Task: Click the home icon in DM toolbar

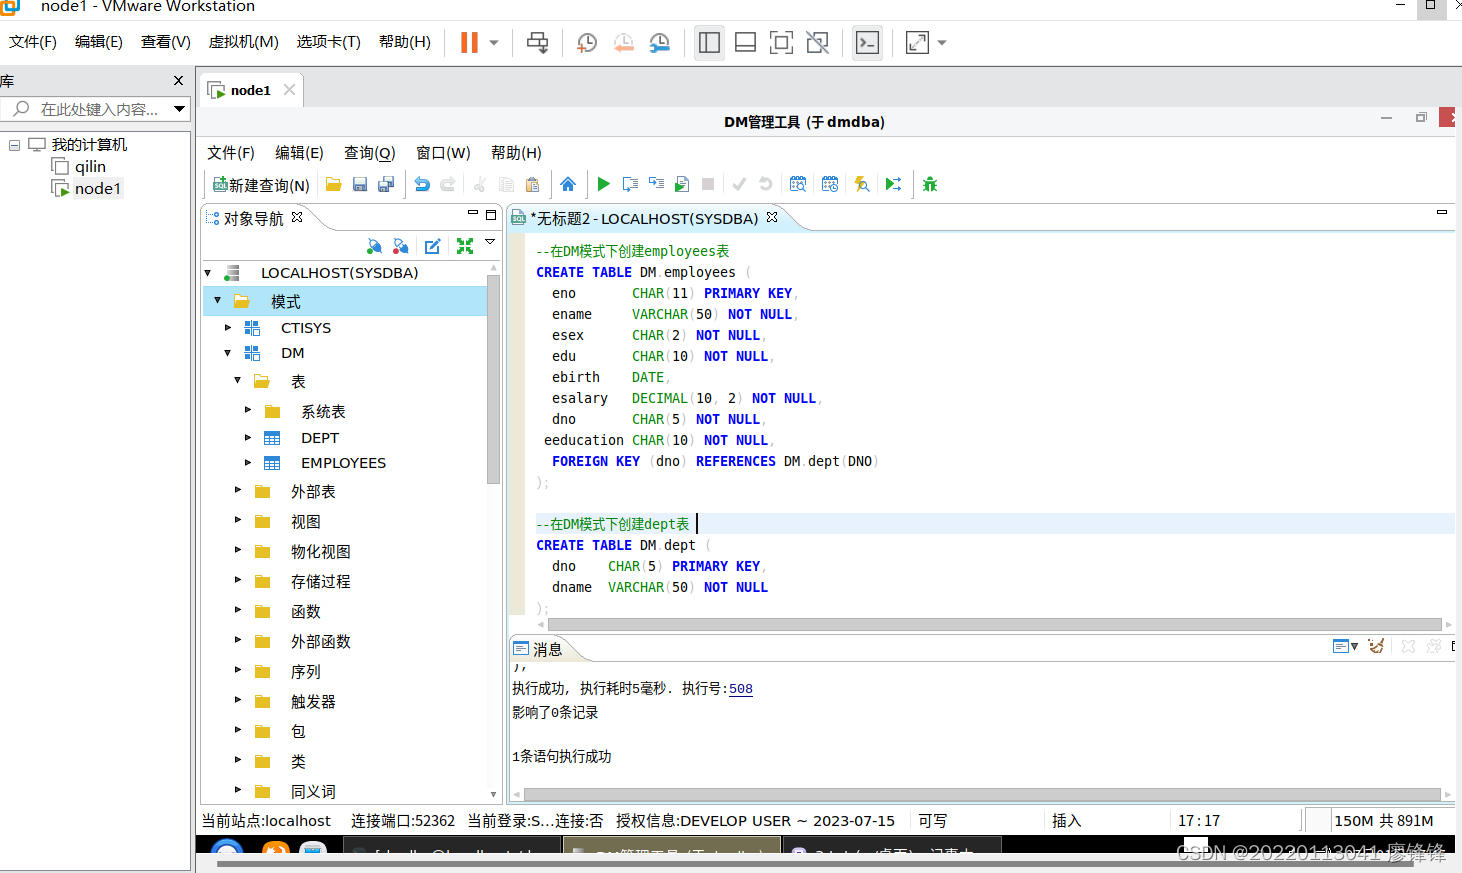Action: [x=568, y=184]
